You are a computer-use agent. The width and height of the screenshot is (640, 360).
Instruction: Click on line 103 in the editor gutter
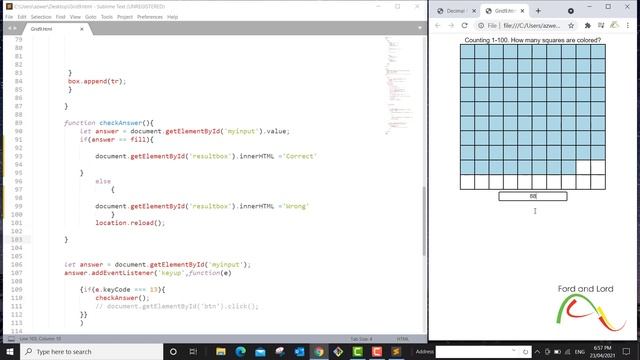pos(17,240)
